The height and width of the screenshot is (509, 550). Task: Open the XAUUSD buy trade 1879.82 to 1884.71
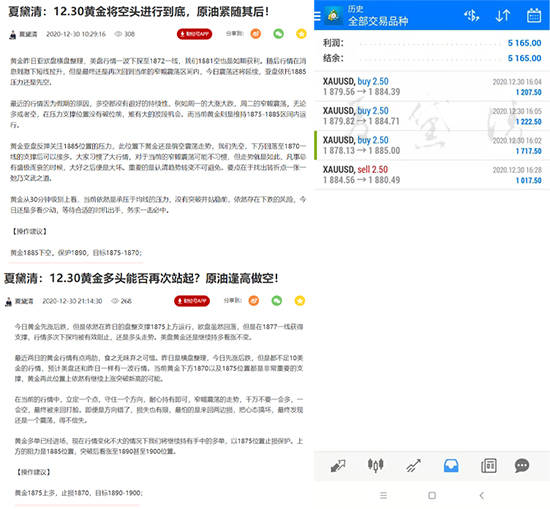[432, 116]
